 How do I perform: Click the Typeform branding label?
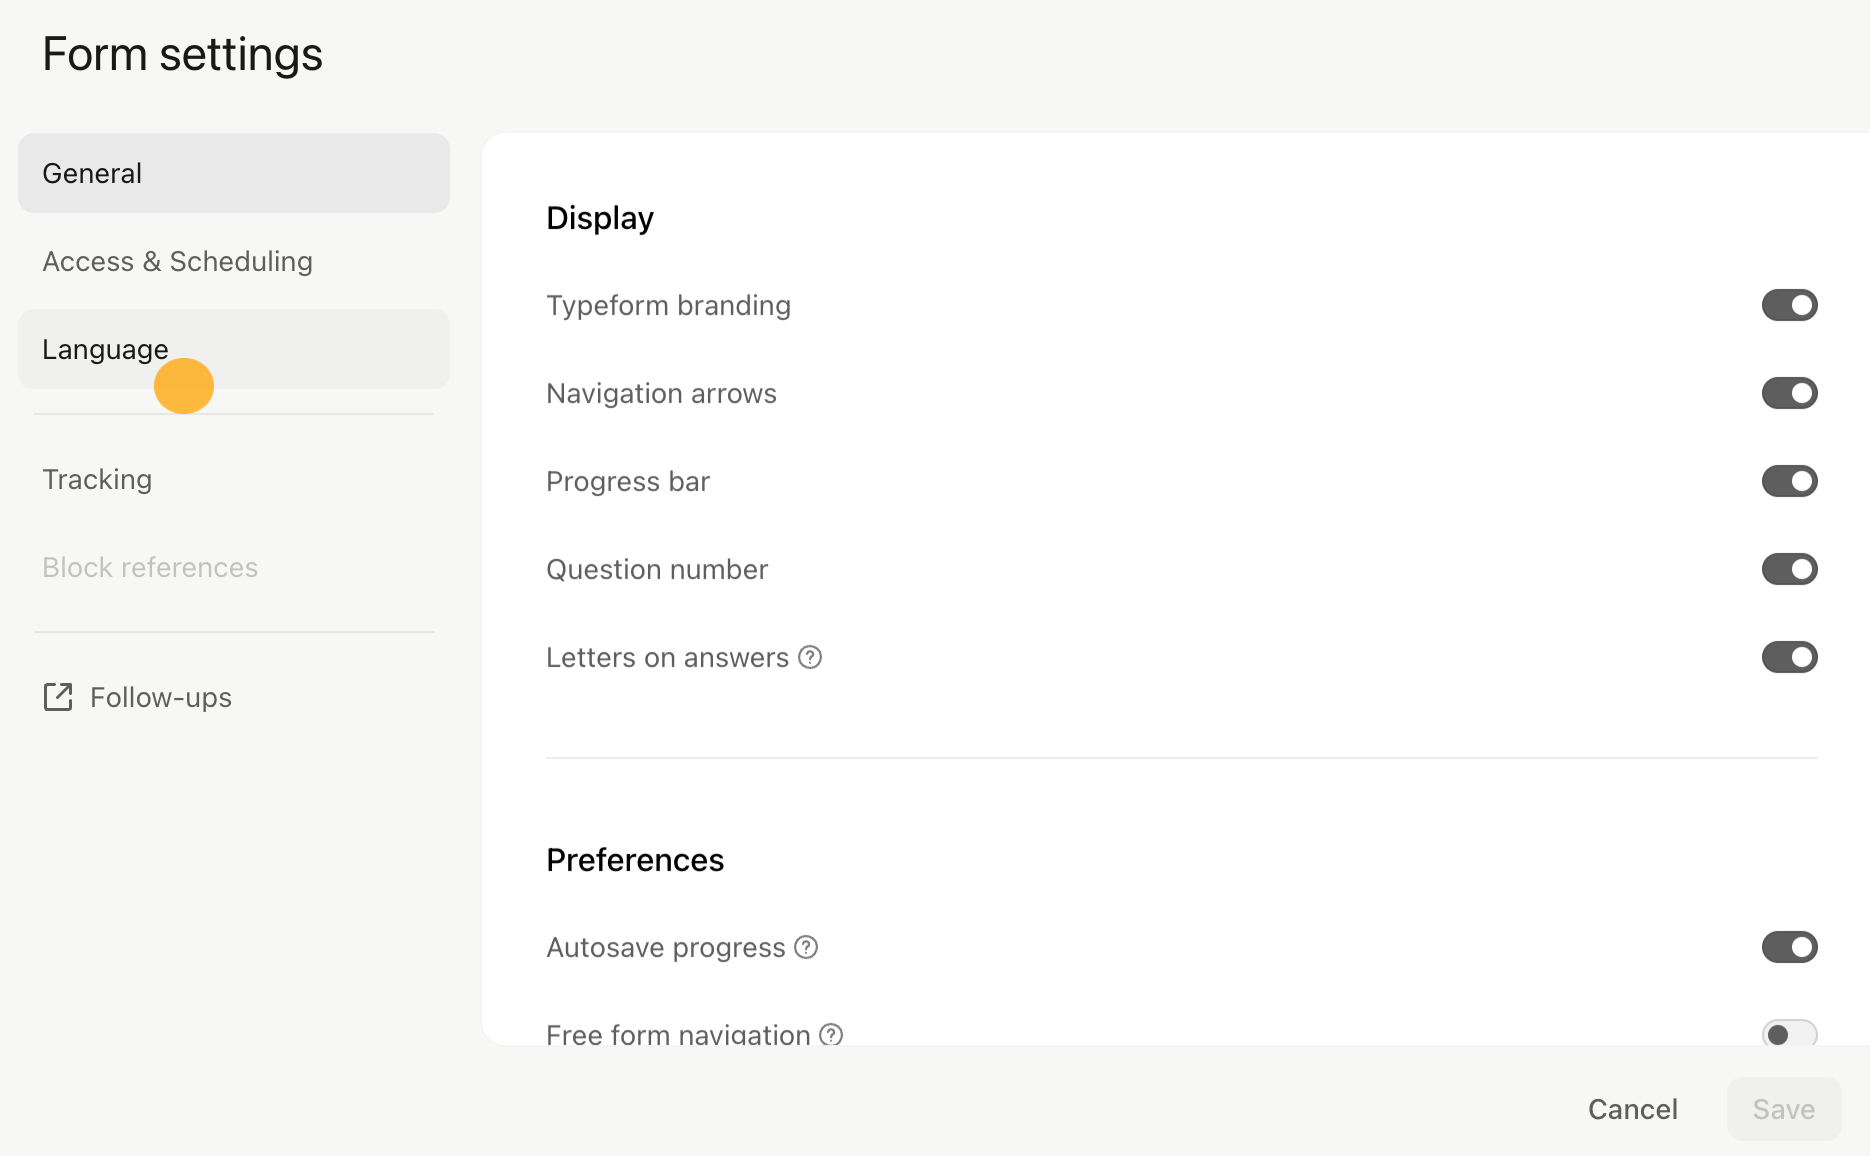[x=668, y=305]
